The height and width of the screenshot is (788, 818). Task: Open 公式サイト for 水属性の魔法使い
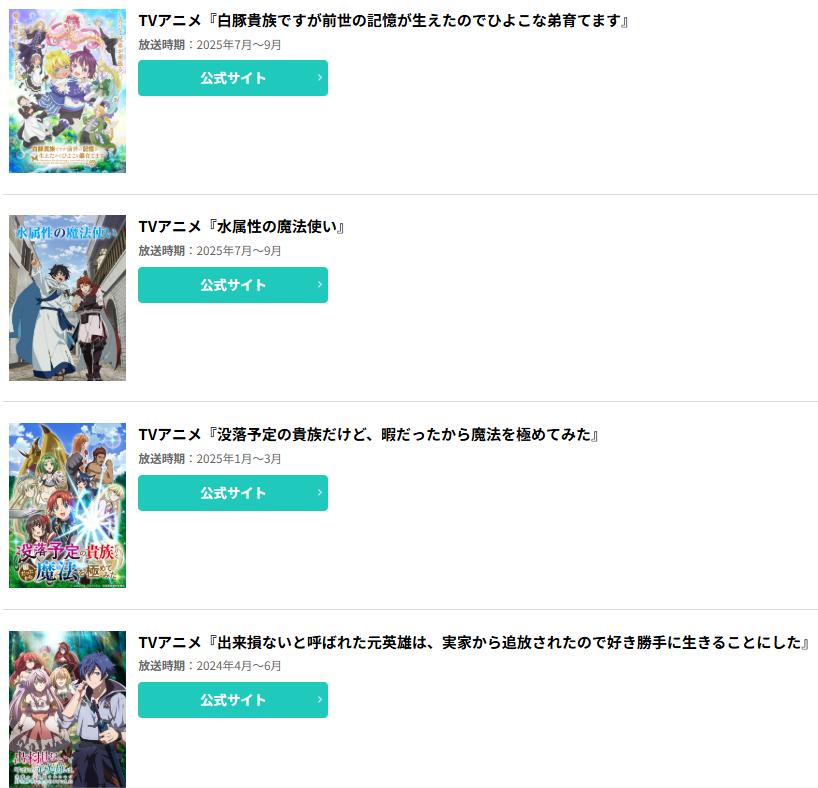[233, 285]
